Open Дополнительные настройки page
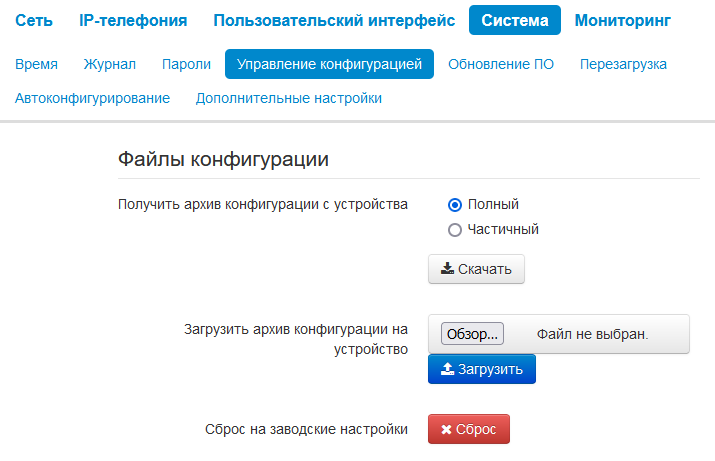This screenshot has height=461, width=715. click(289, 98)
